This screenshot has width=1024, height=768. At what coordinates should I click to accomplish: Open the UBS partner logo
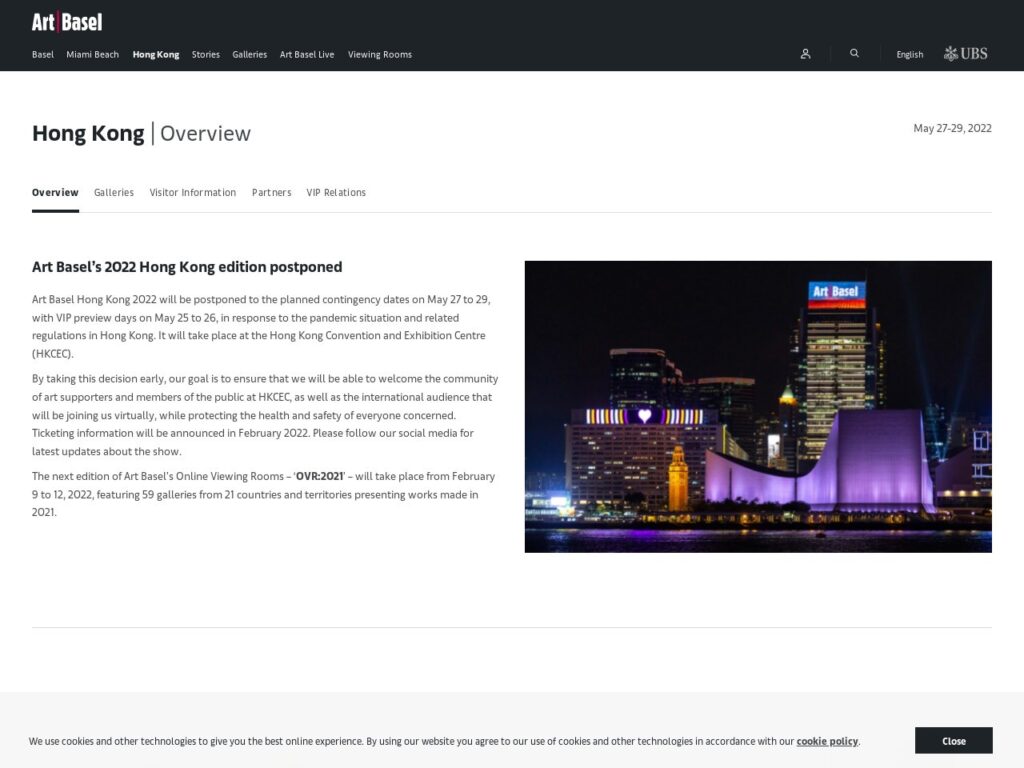(x=965, y=54)
